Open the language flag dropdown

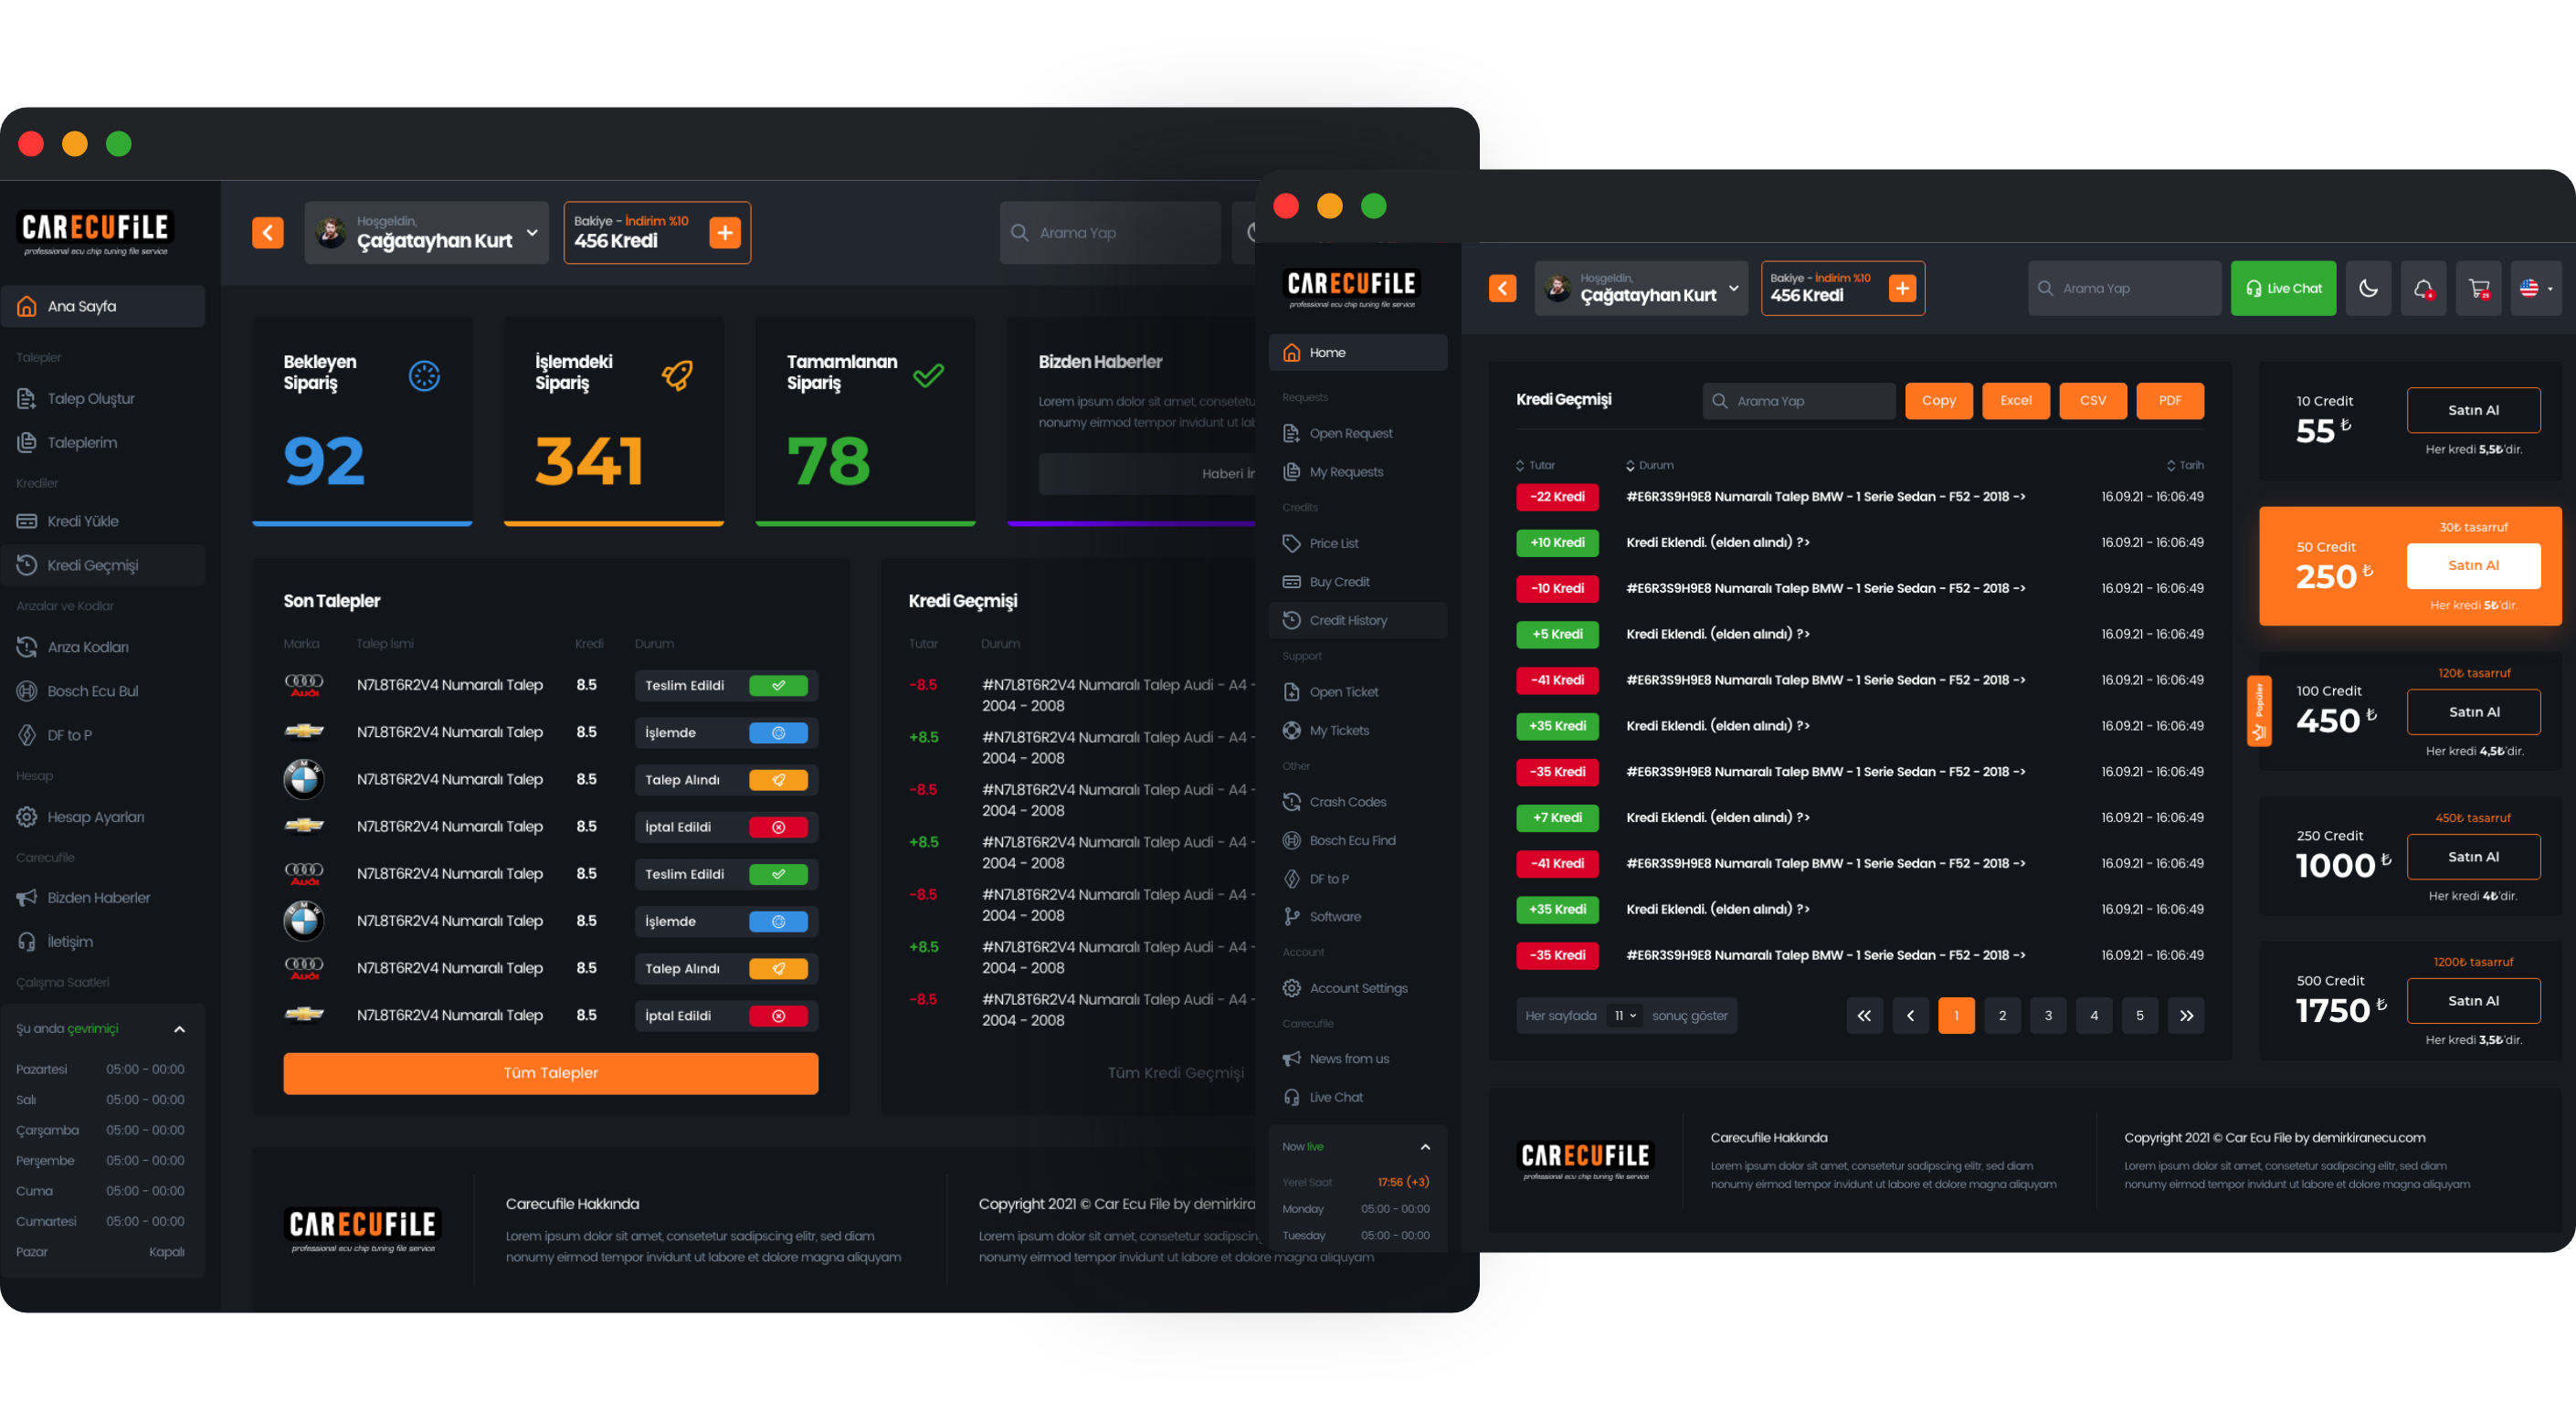coord(2535,288)
